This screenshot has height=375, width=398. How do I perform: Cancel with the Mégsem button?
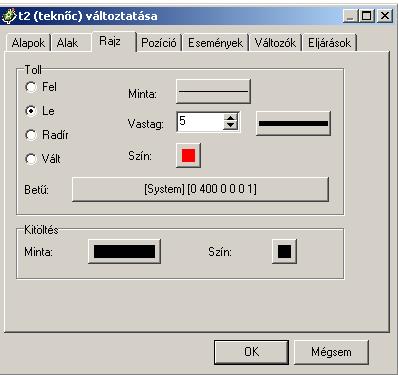point(331,352)
